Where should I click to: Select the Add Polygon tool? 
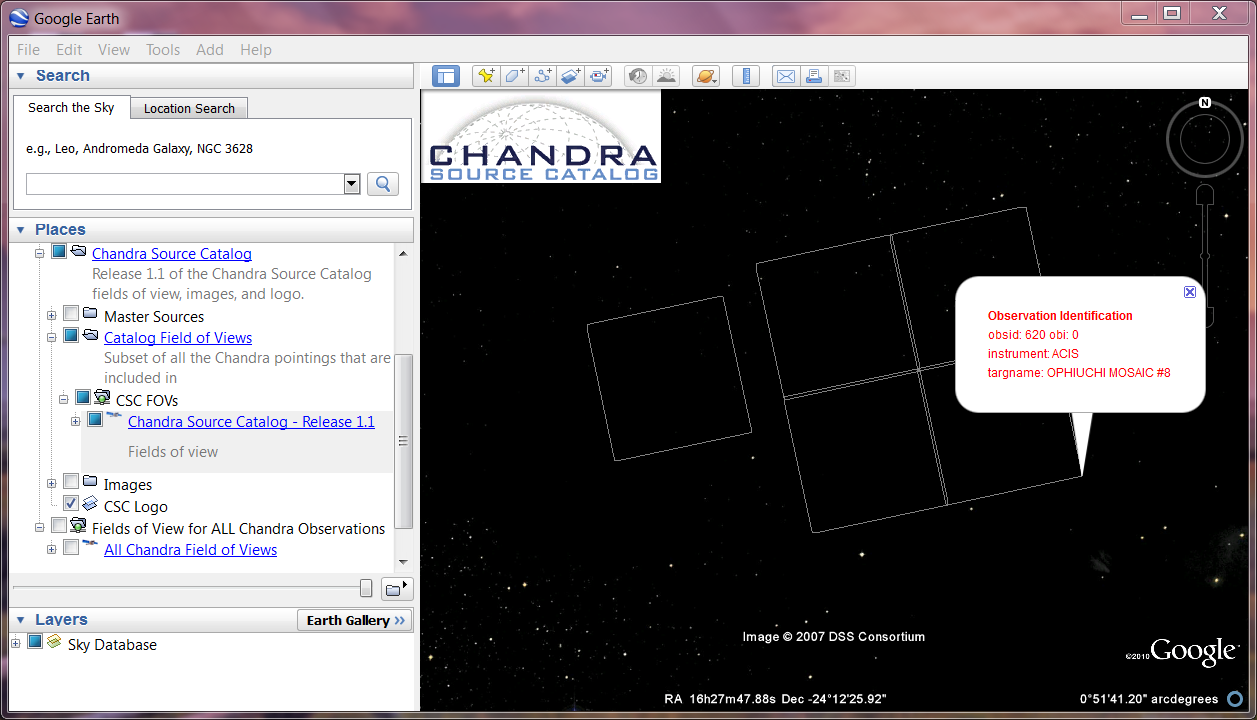514,76
